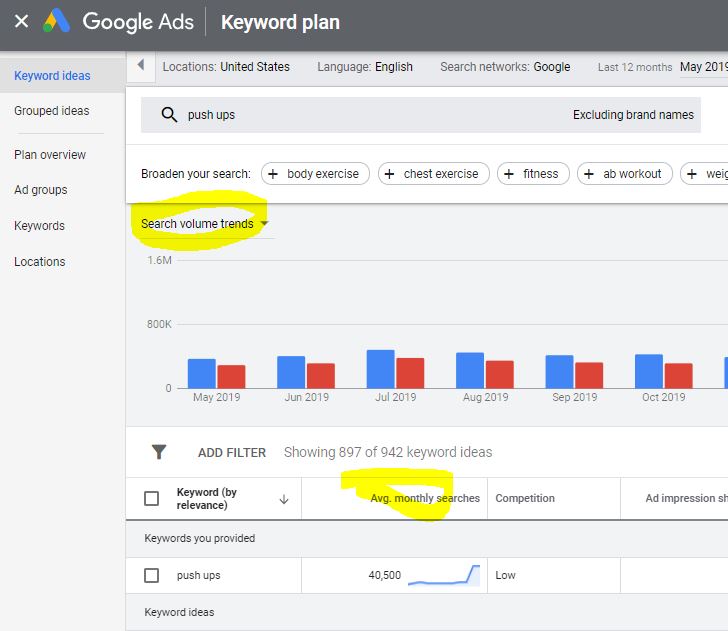
Task: Change Search networks: Google setting
Action: tap(505, 67)
